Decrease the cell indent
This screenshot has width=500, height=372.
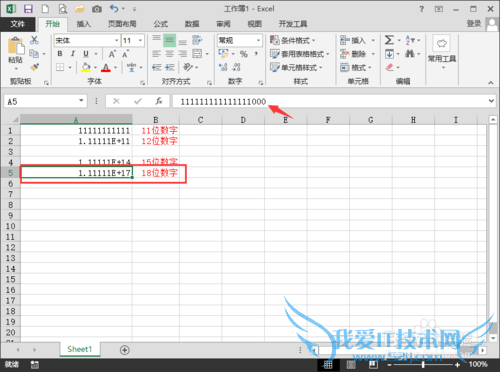156,67
